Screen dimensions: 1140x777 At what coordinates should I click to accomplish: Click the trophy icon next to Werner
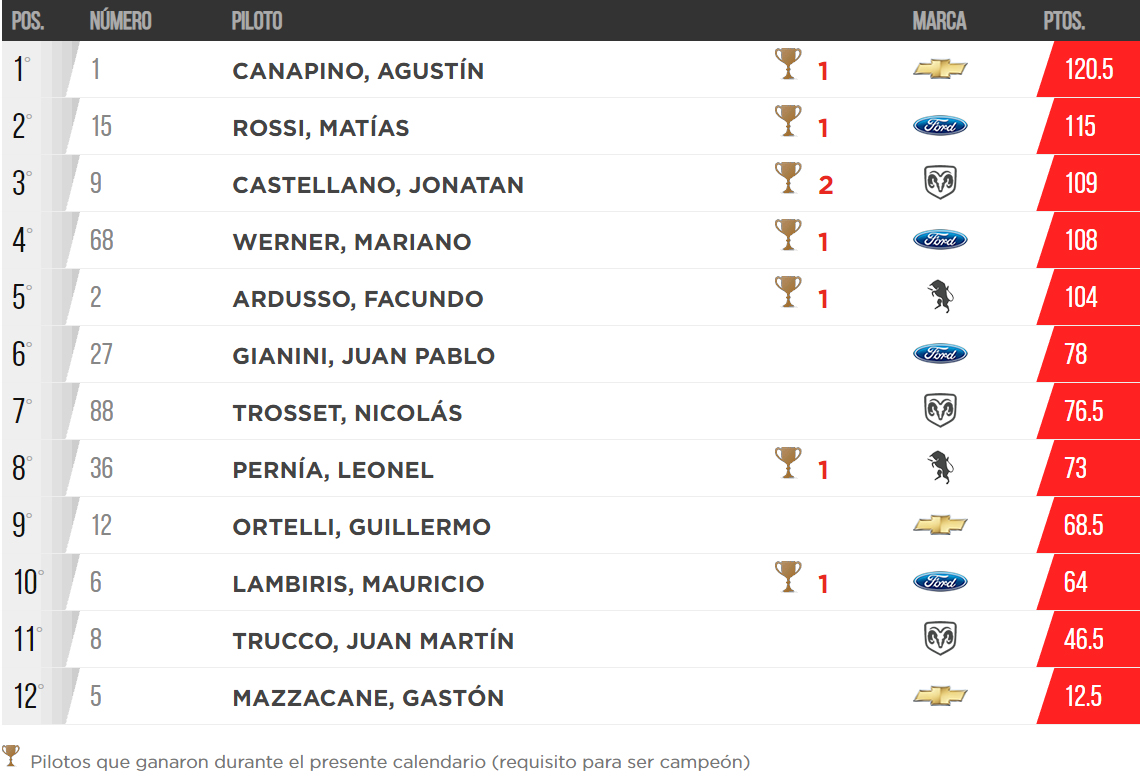click(788, 236)
